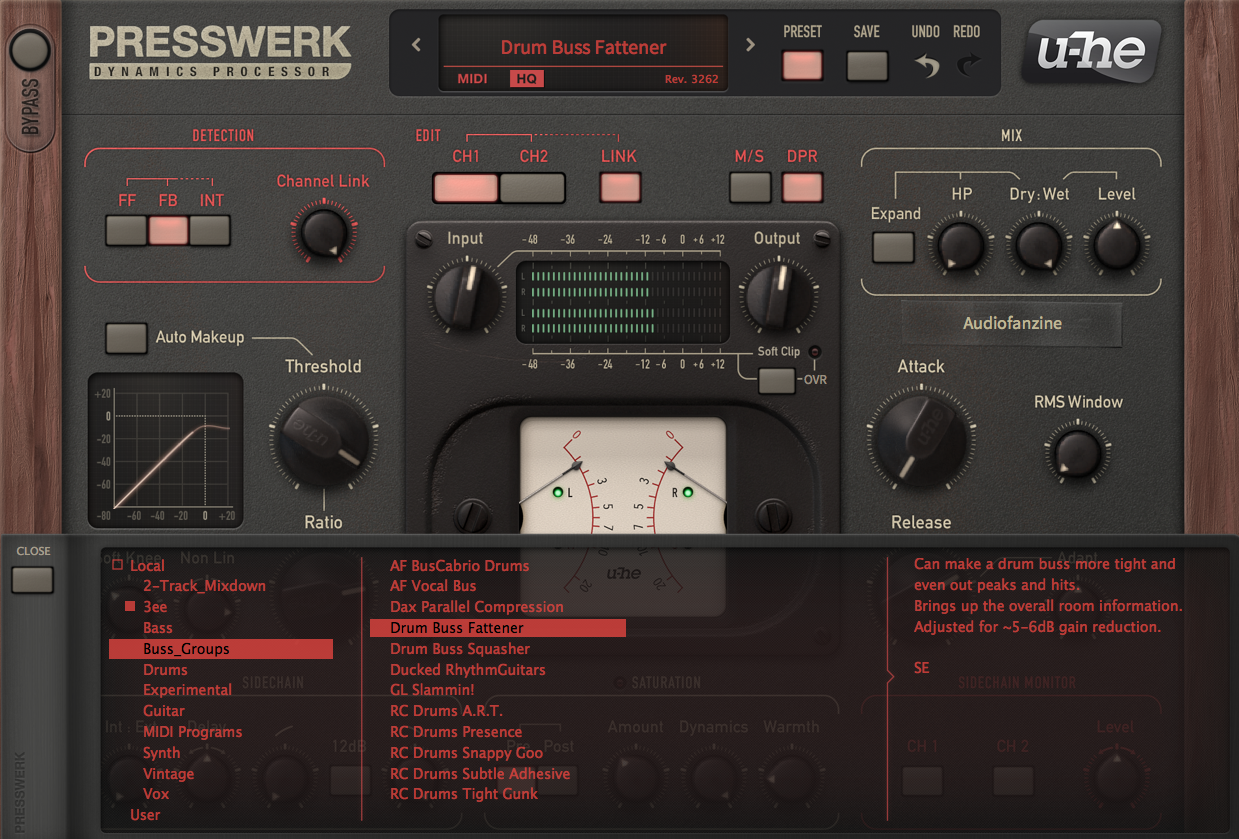Select FB detection mode
Viewport: 1239px width, 839px height.
coord(168,230)
